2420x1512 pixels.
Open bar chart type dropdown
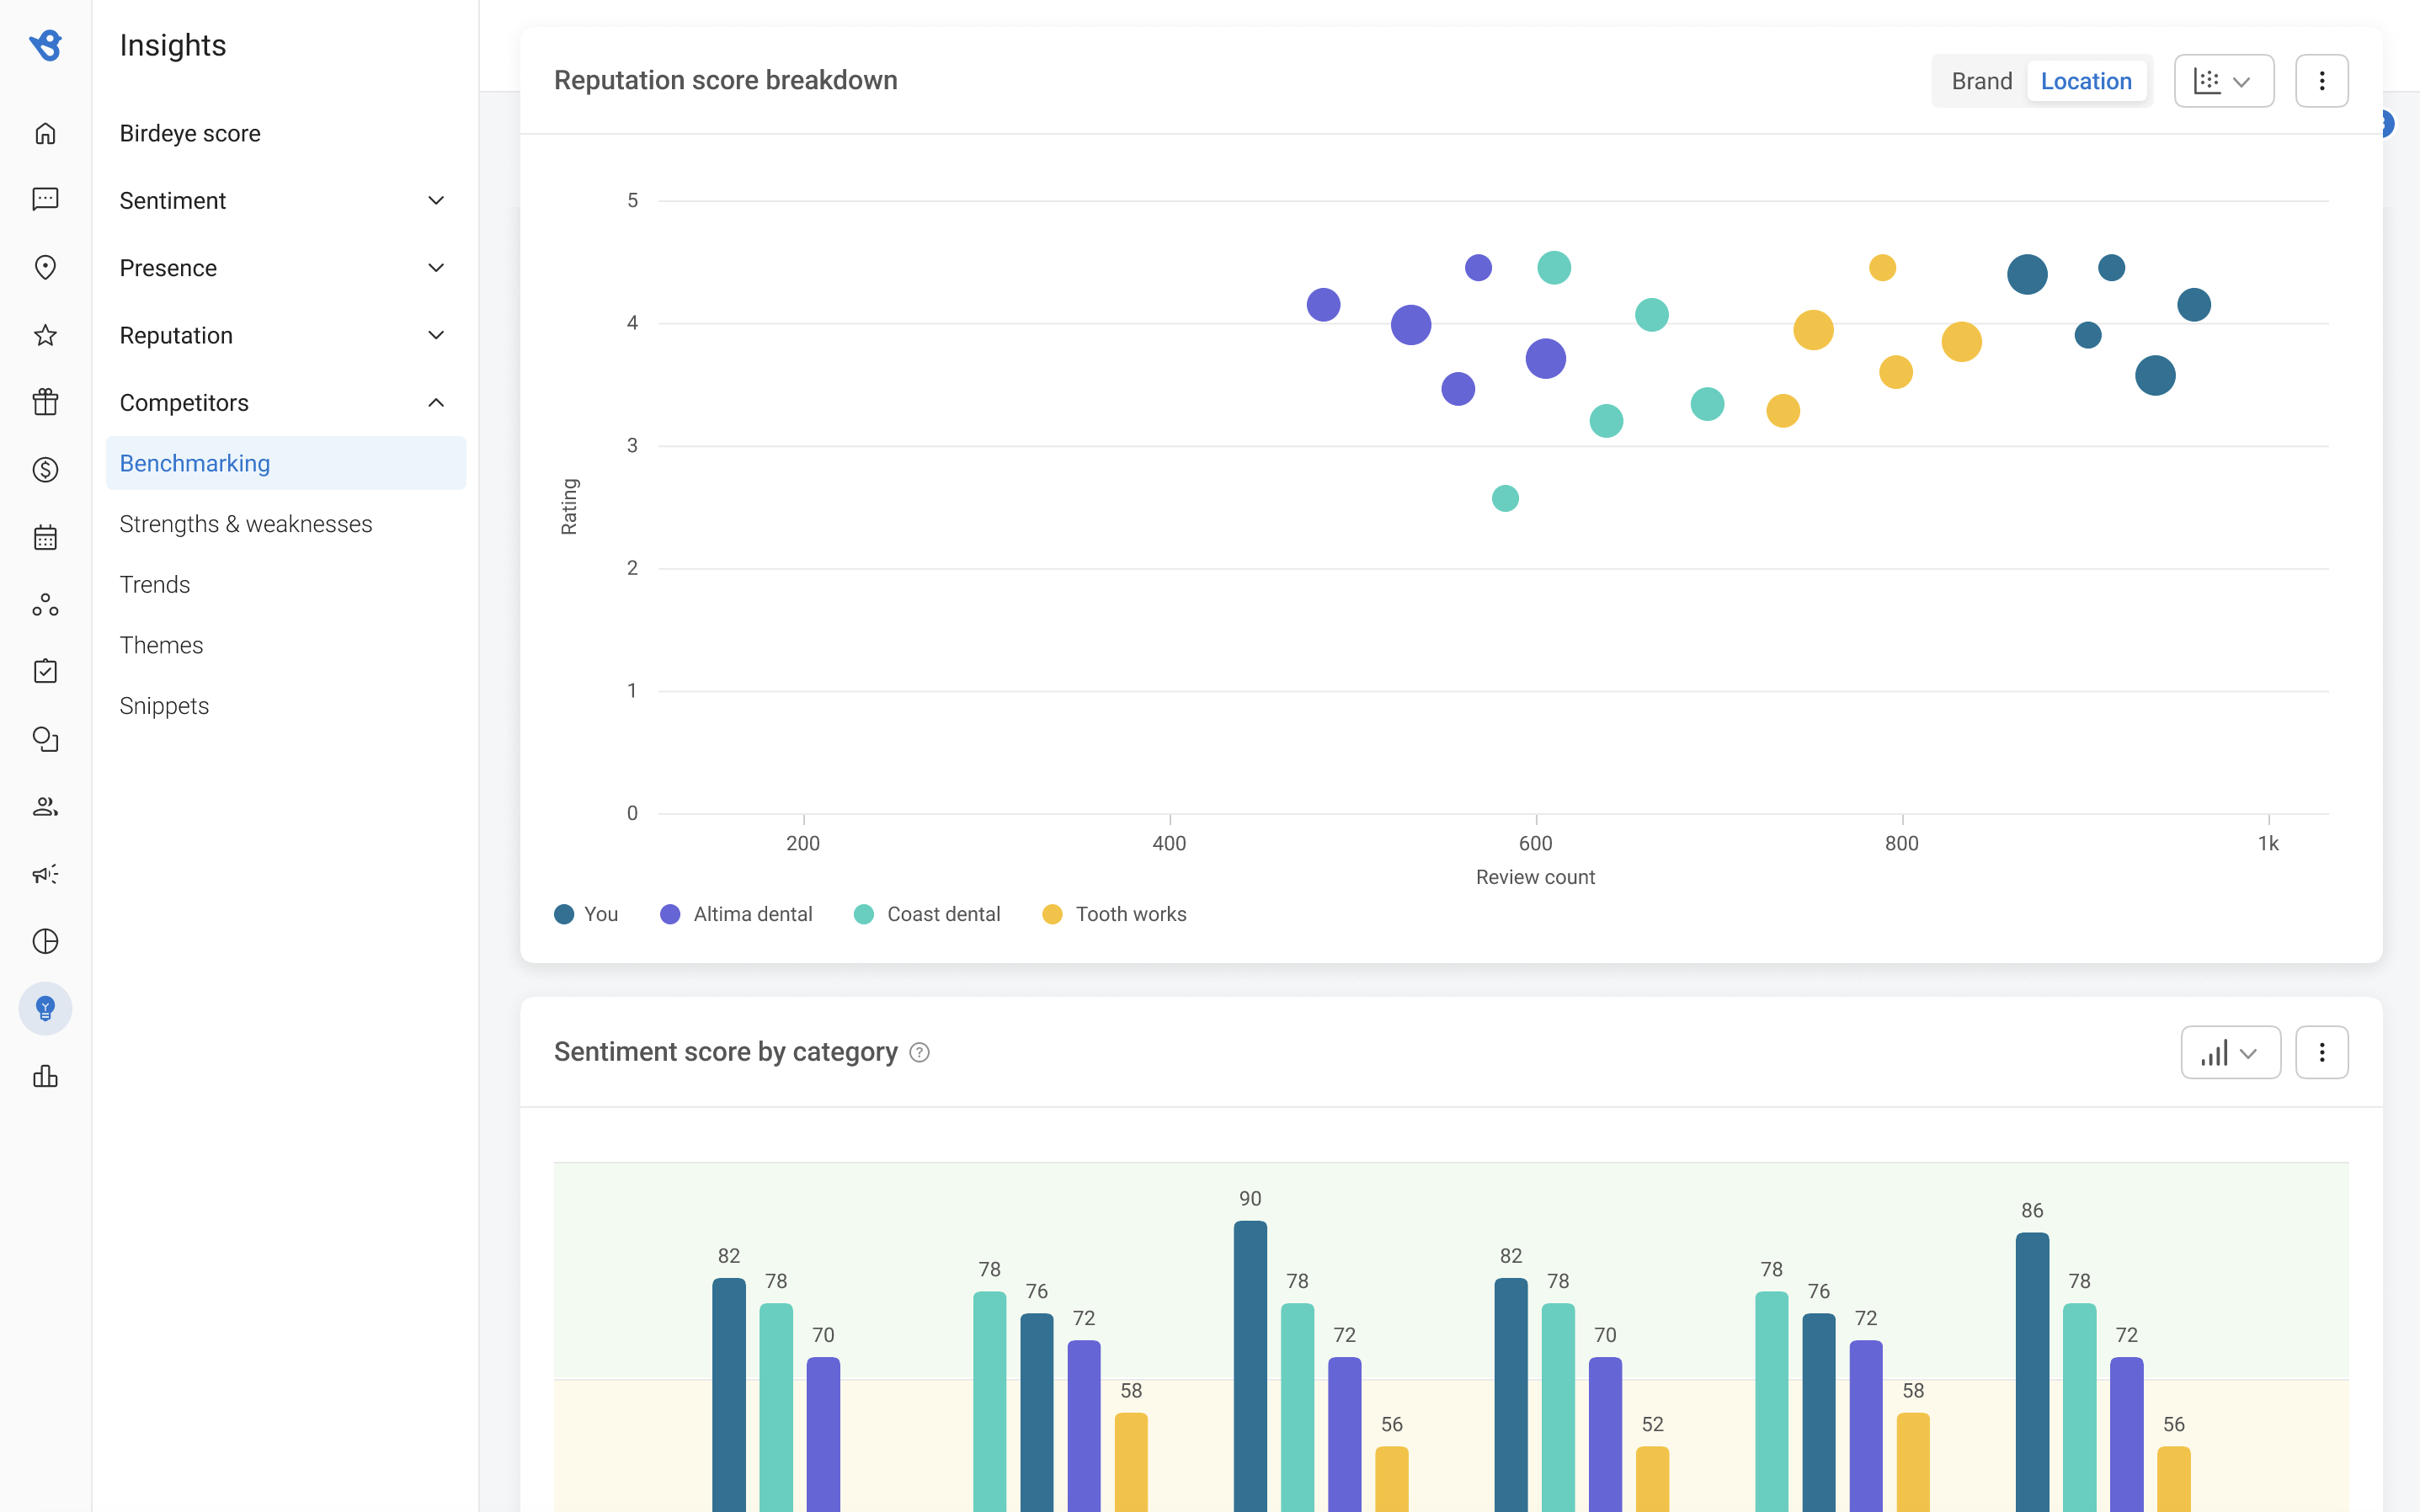(2230, 1052)
